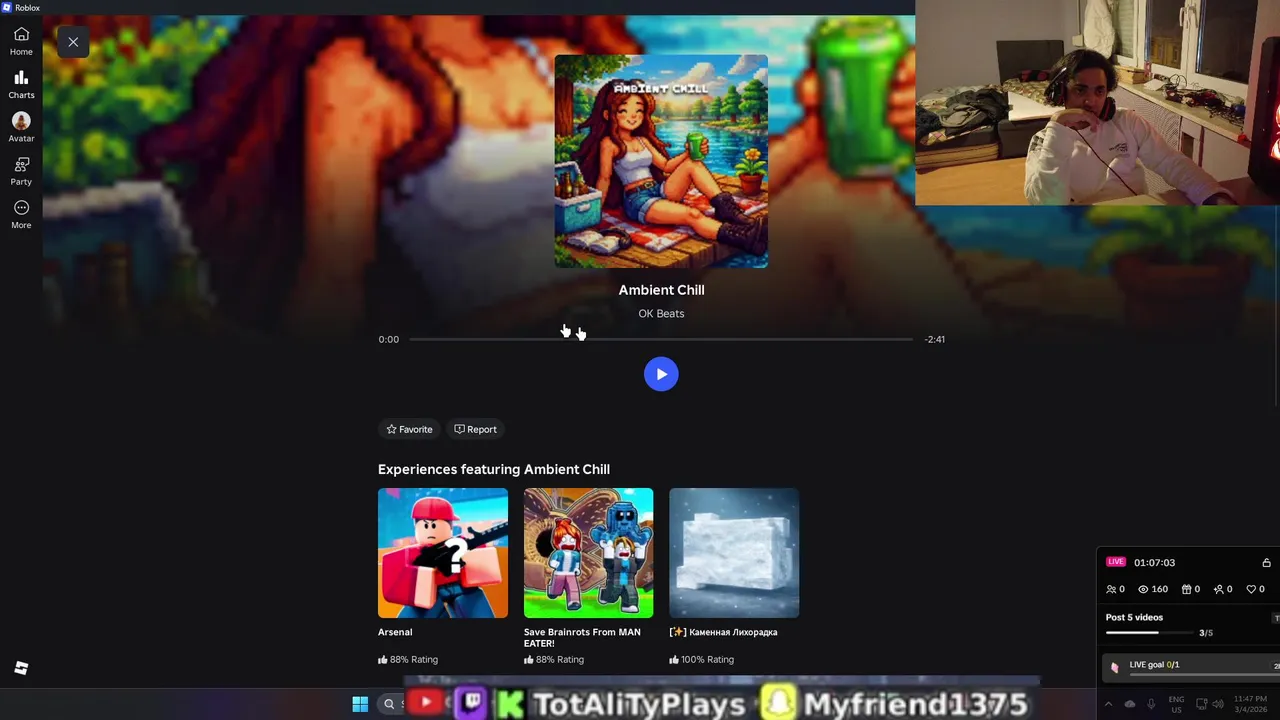Open the Windows Start menu

click(360, 704)
